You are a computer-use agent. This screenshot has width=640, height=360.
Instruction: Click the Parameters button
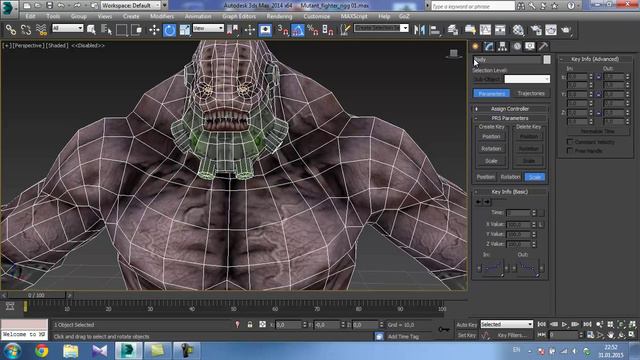pos(491,93)
